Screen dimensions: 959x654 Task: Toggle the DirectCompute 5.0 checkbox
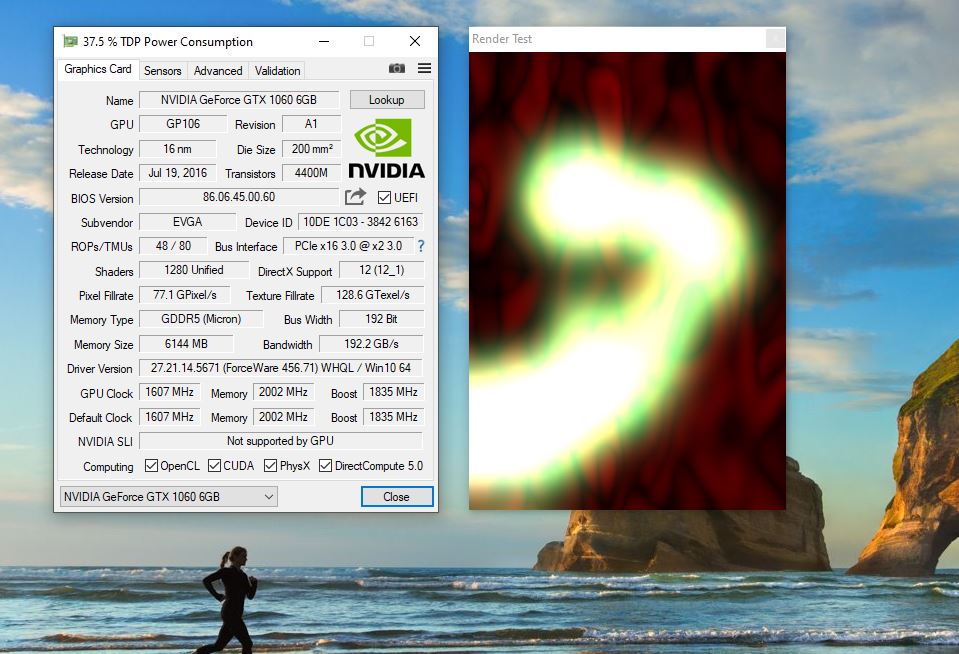click(x=325, y=466)
